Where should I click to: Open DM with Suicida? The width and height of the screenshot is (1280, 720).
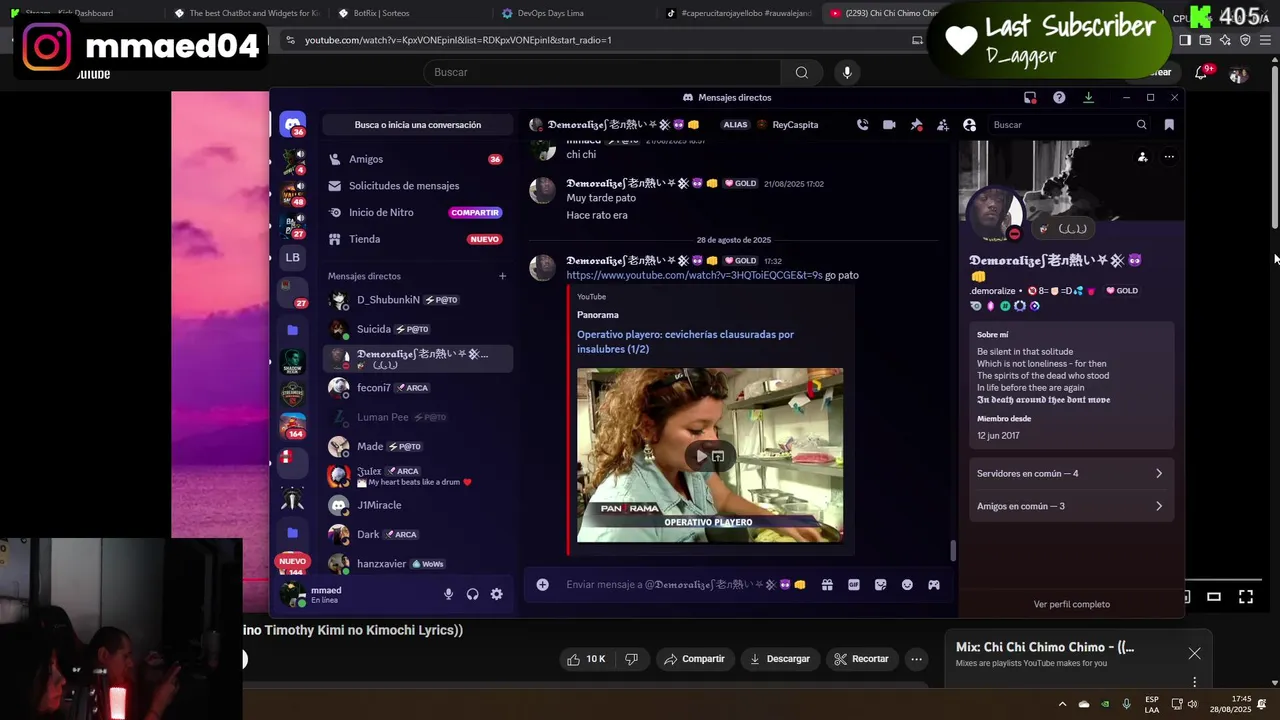[x=417, y=329]
